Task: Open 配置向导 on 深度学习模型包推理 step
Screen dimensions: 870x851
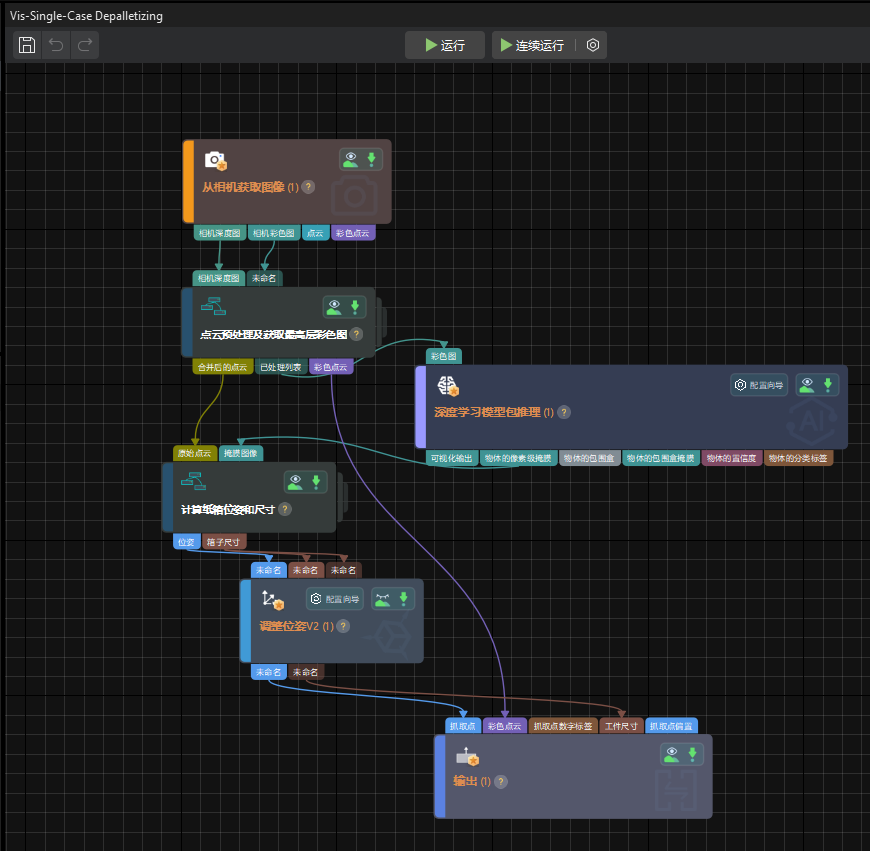Action: (x=759, y=385)
